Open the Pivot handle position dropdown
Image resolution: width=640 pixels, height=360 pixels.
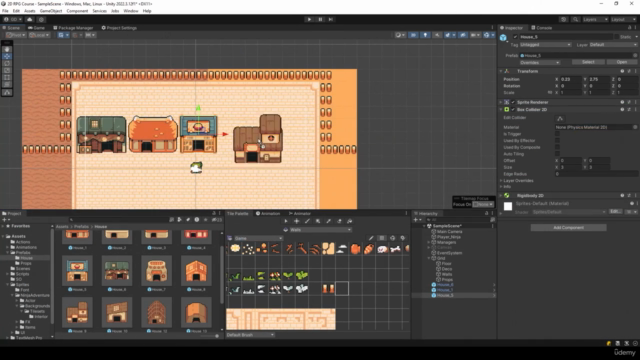(16, 35)
